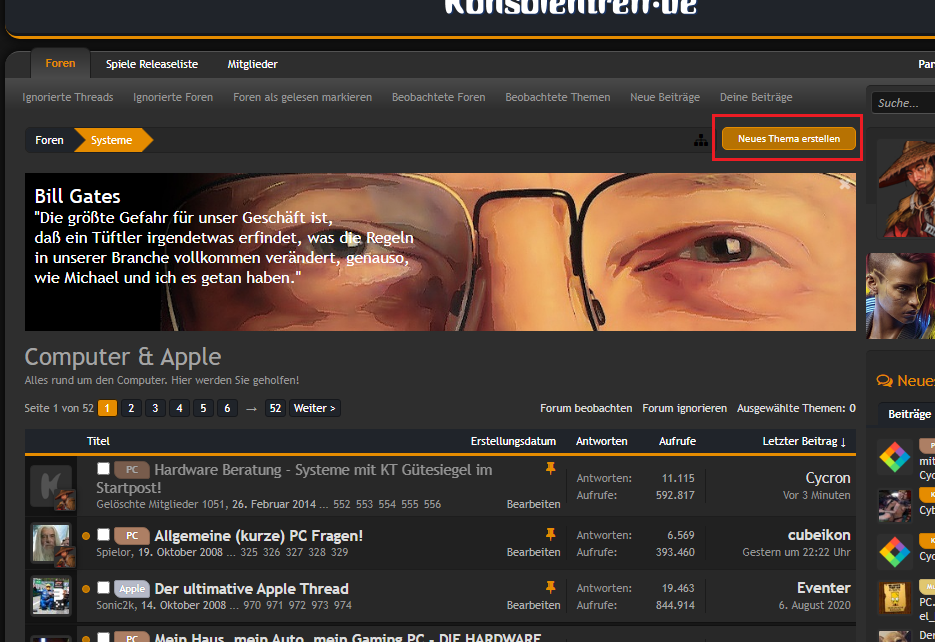
Task: Tick checkbox for Hardware Beratung thread
Action: point(103,469)
